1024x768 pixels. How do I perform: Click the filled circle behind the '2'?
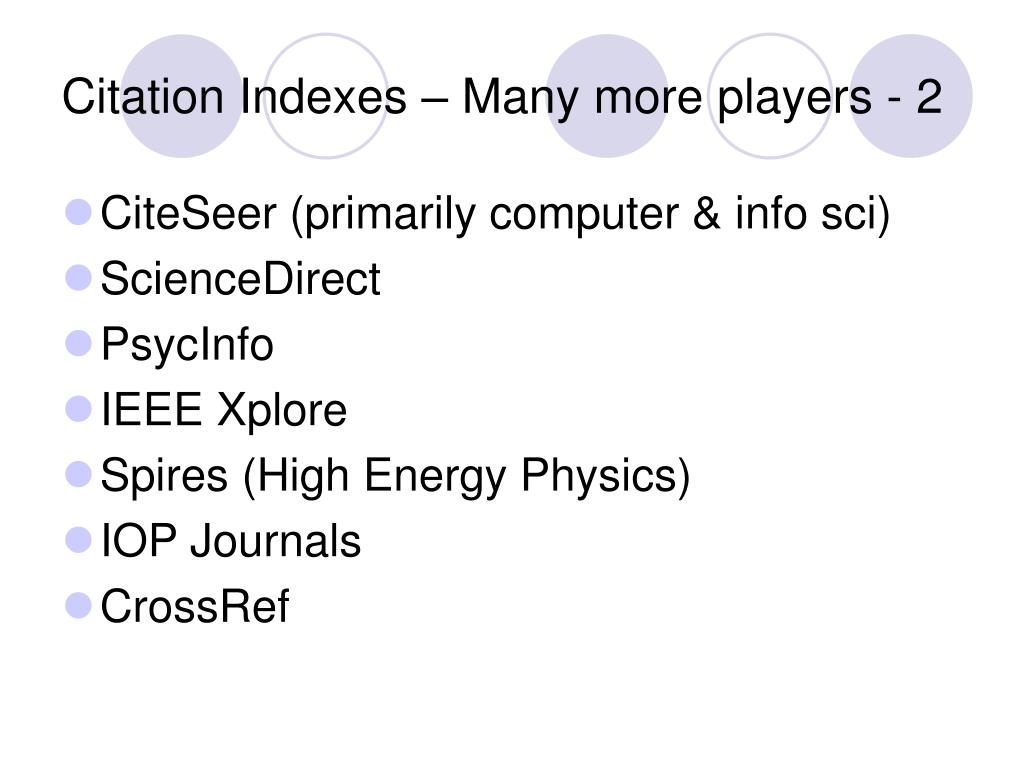pyautogui.click(x=911, y=96)
